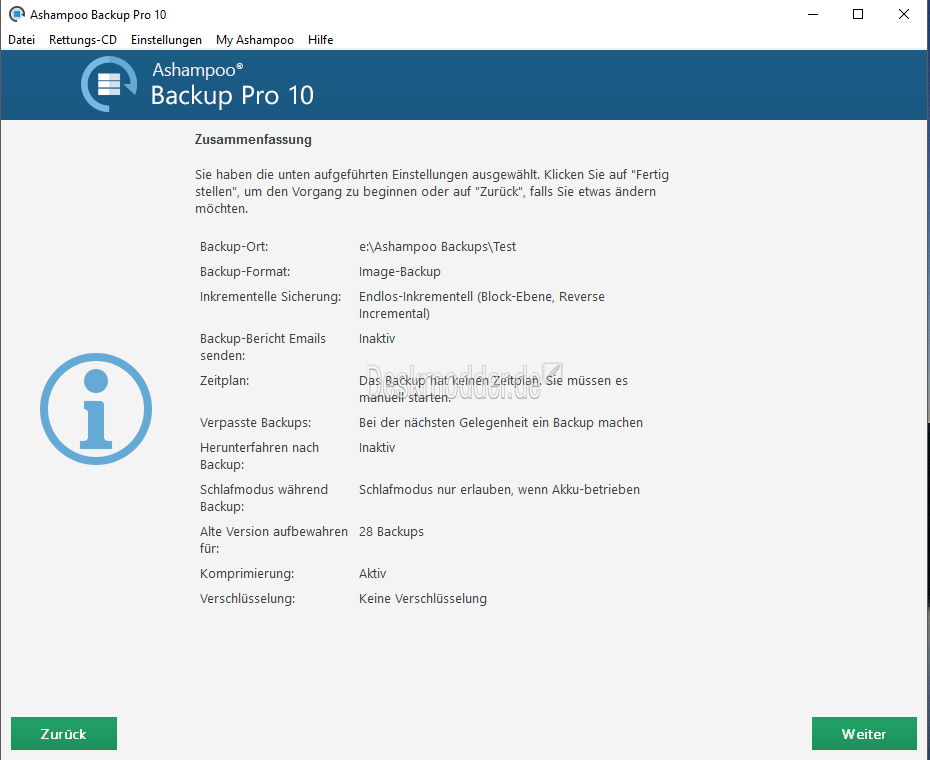Image resolution: width=930 pixels, height=760 pixels.
Task: Click the 'Sie haben die unten aufgeführten' instruction text
Action: click(x=432, y=191)
